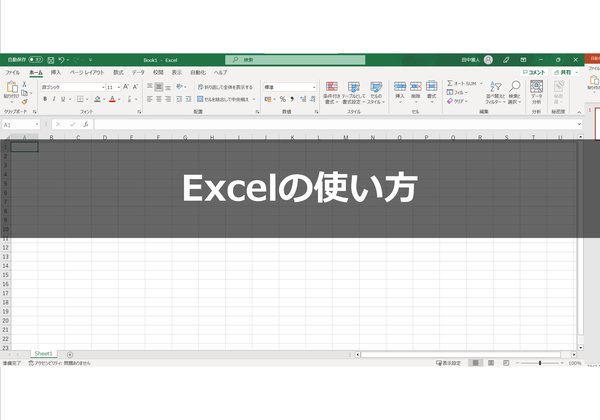Switch to Page Layout view in status bar
This screenshot has height=420, width=600.
point(491,363)
